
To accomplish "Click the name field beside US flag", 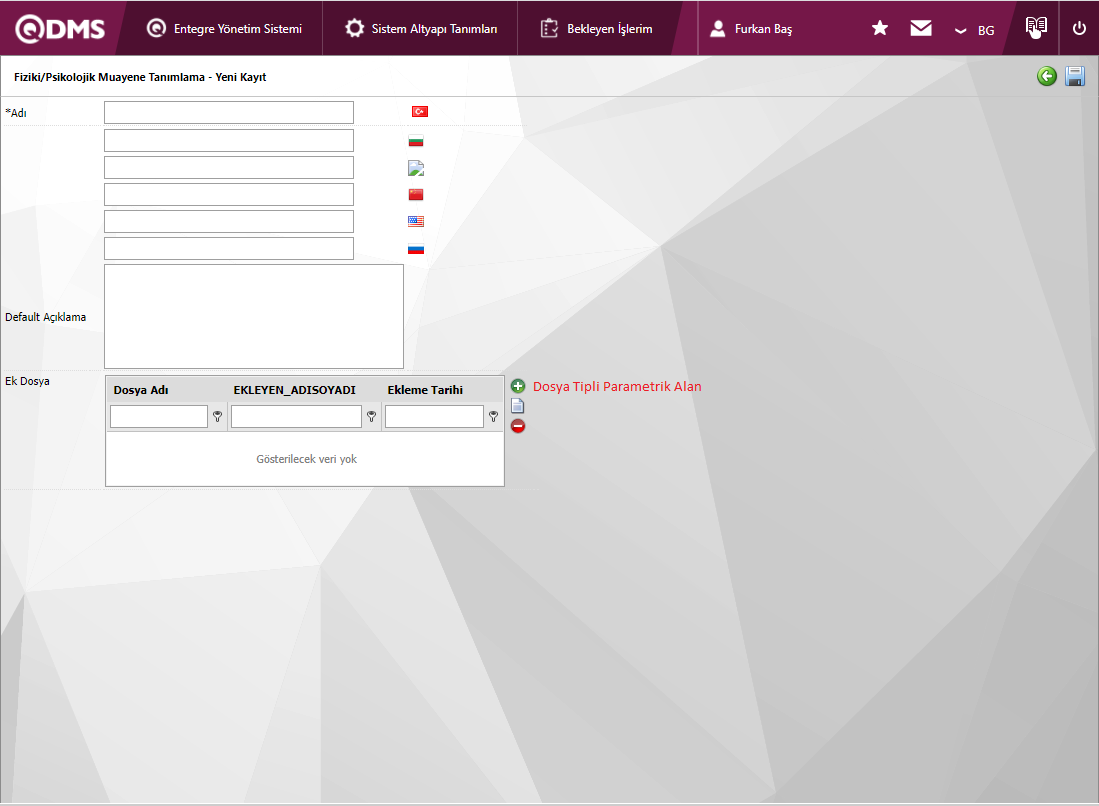I will click(228, 221).
